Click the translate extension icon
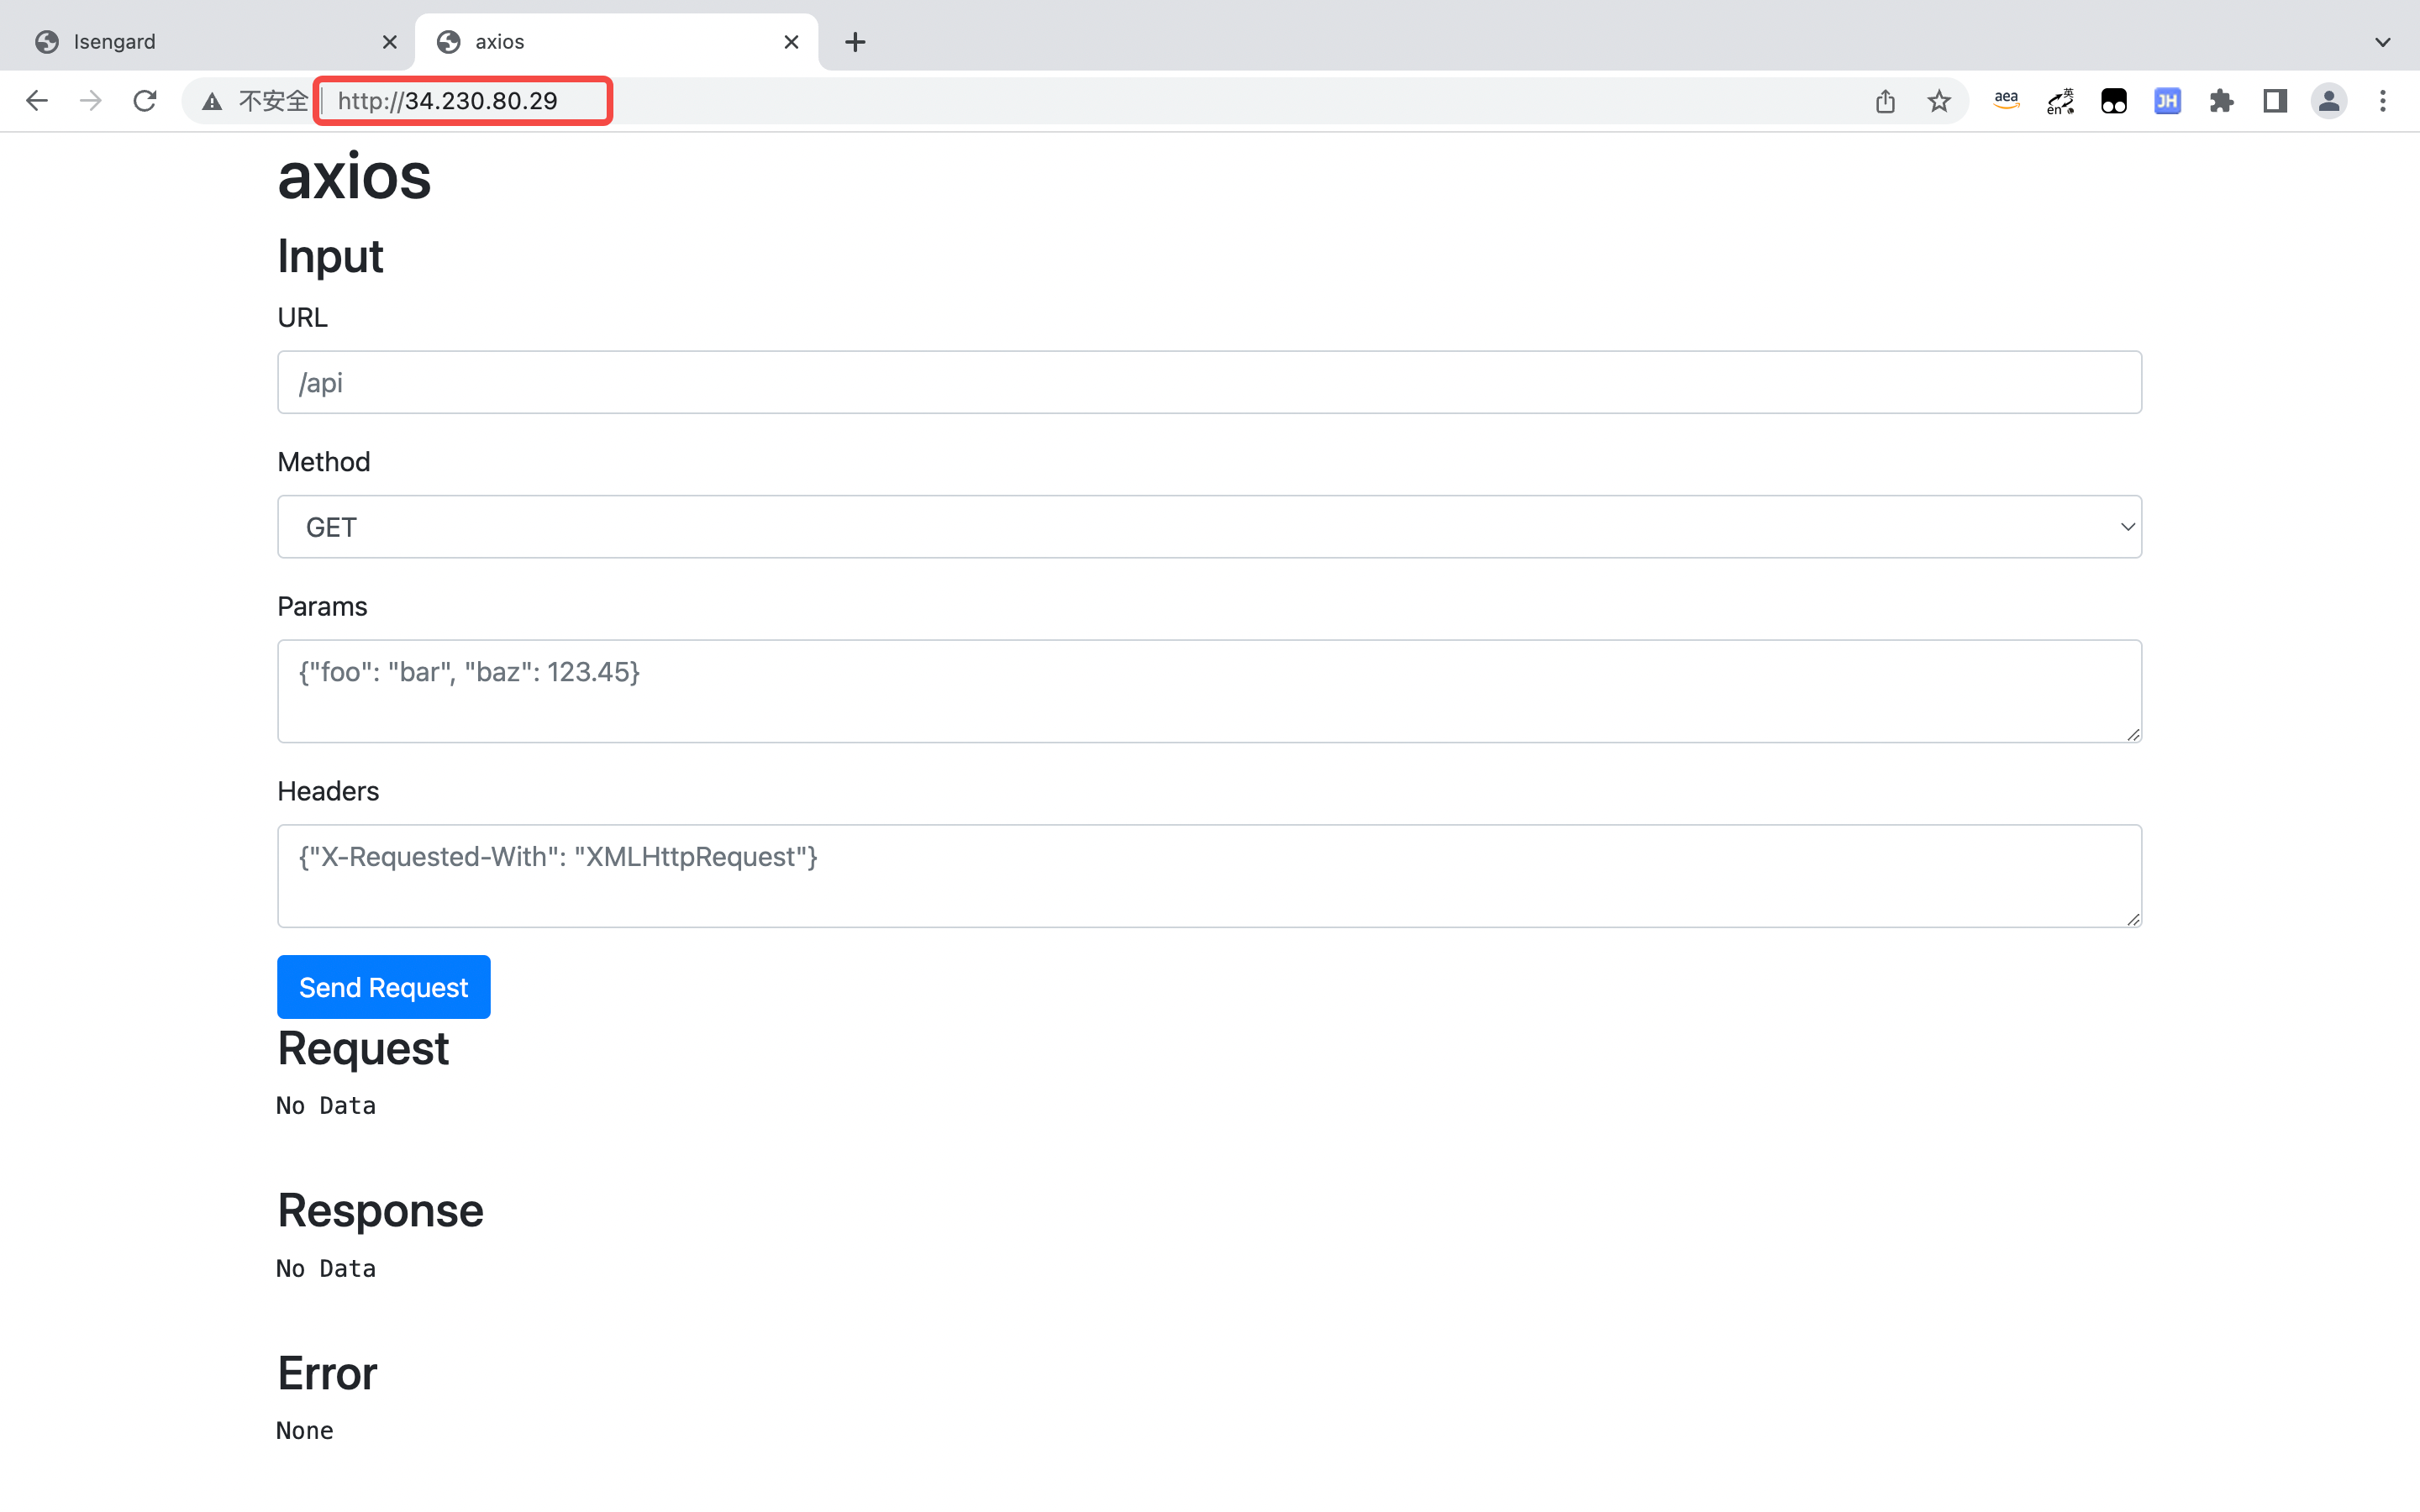 tap(2060, 101)
